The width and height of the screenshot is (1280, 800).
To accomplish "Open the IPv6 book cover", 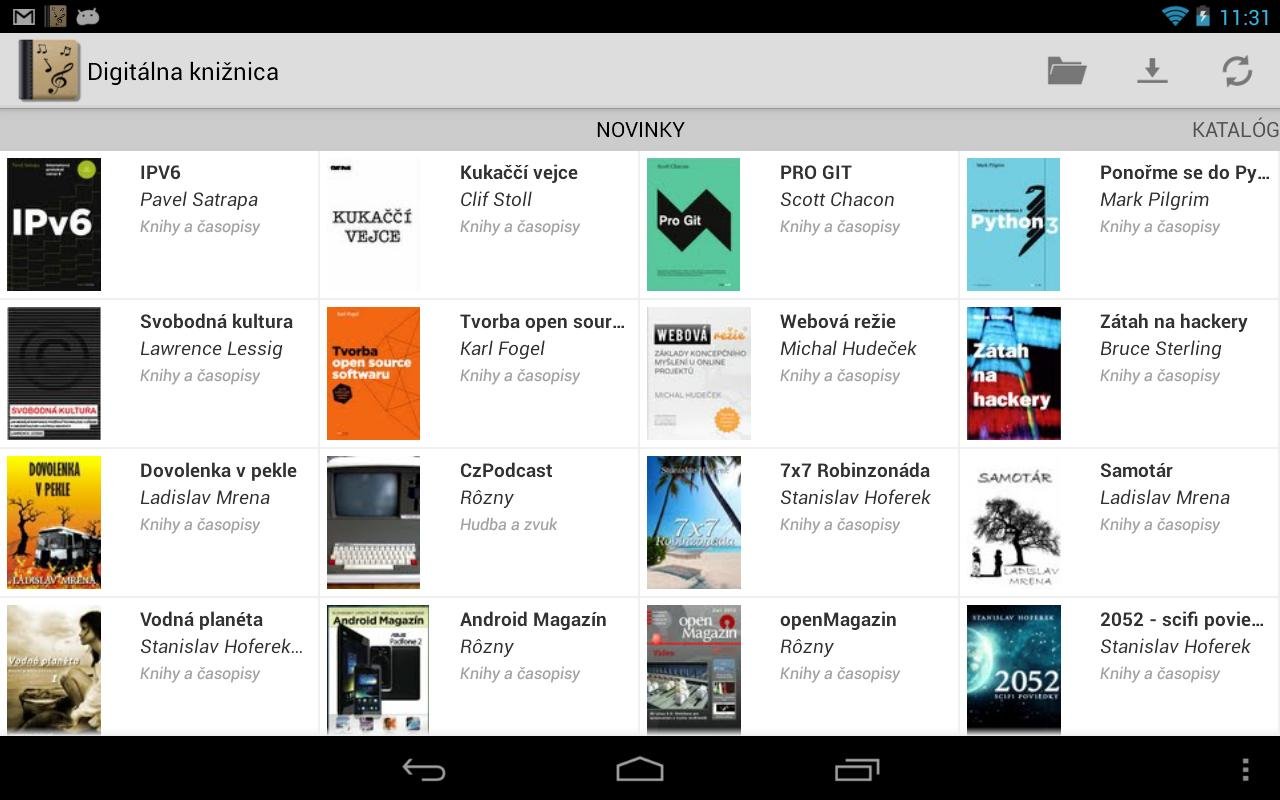I will [54, 224].
